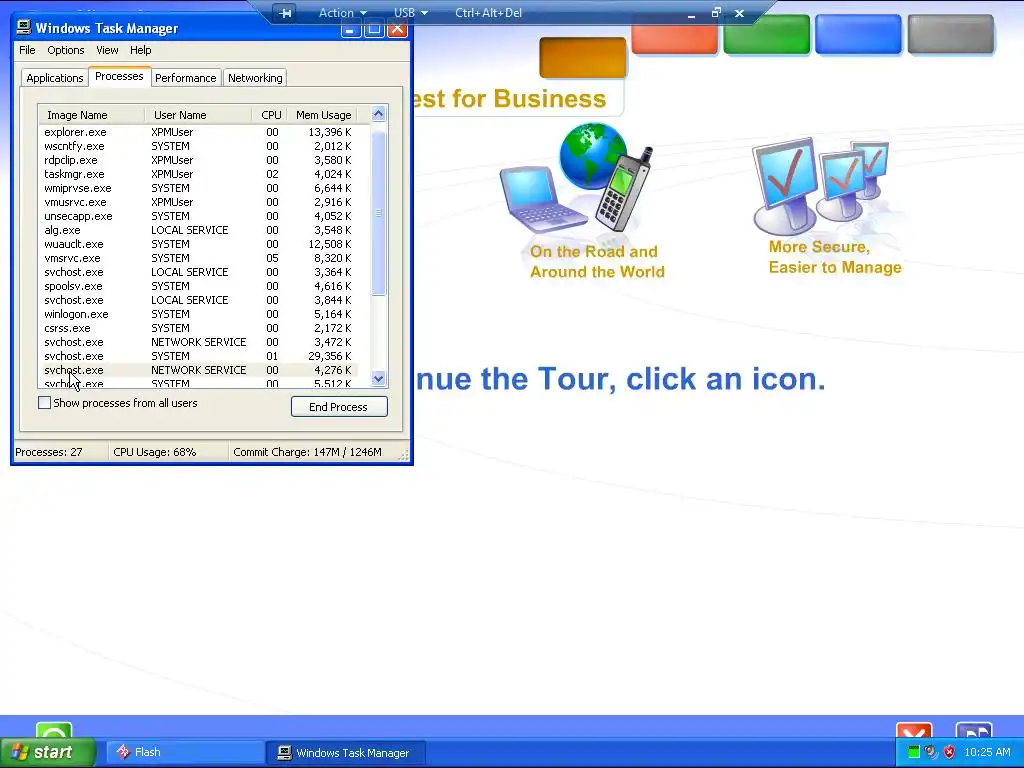The image size is (1024, 768).
Task: Click the checked monitors icon
Action: [821, 186]
